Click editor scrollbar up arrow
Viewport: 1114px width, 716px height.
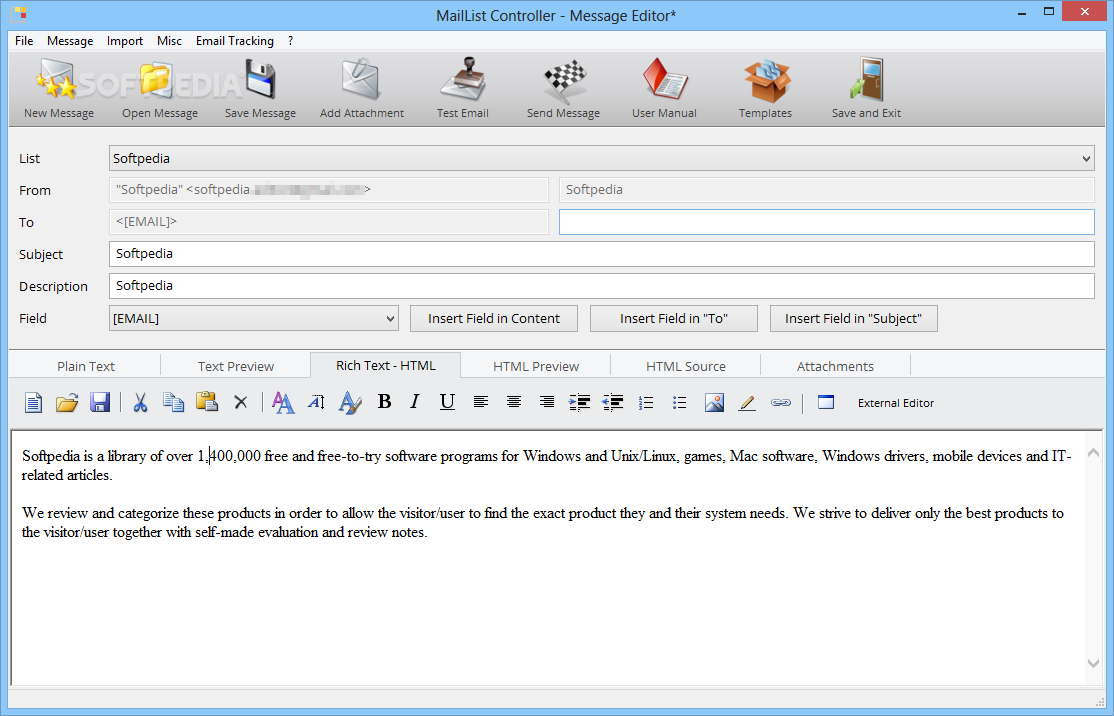click(1093, 452)
